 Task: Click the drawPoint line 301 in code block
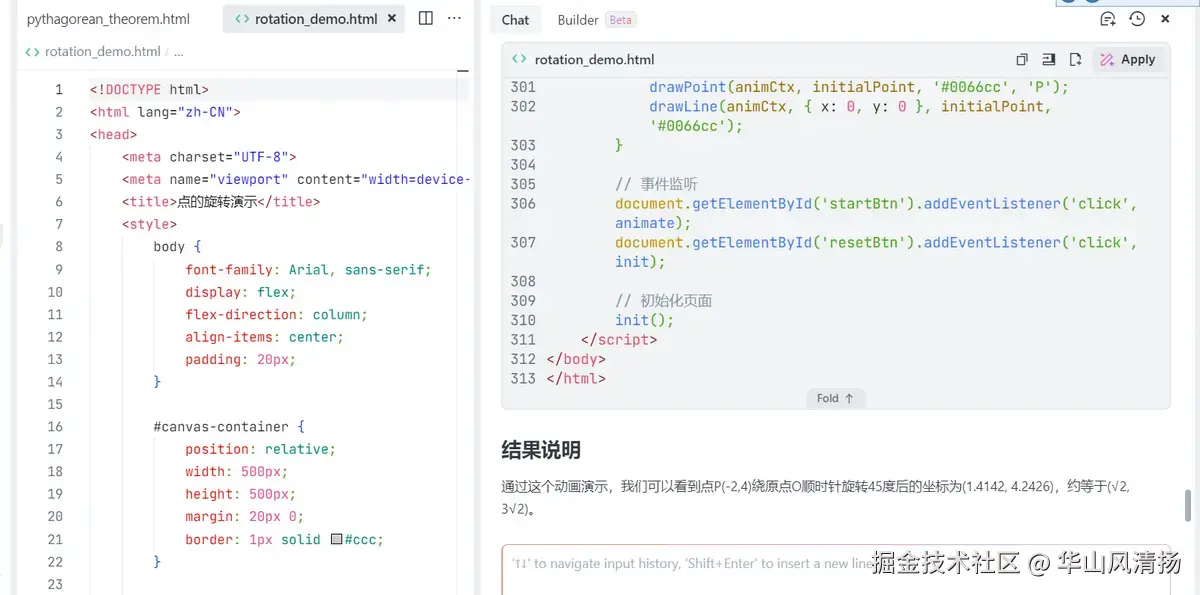[x=859, y=87]
